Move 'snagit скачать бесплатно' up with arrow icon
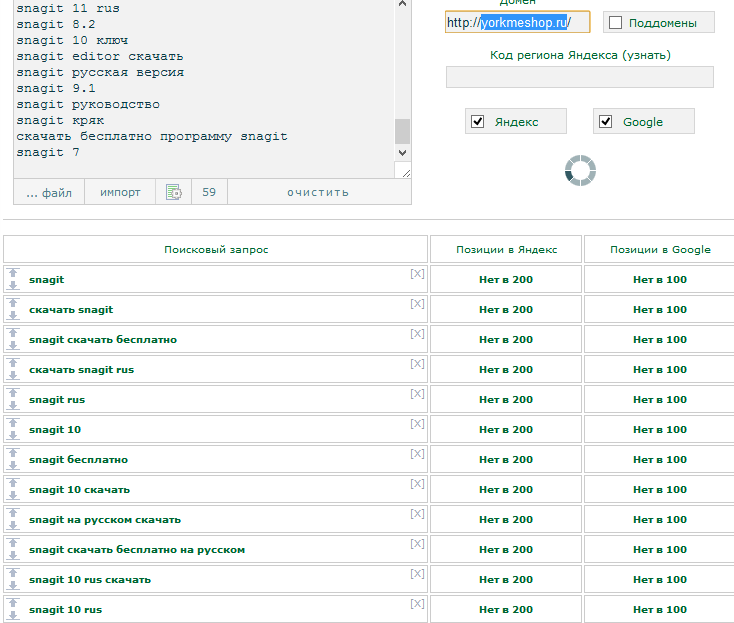 13,332
